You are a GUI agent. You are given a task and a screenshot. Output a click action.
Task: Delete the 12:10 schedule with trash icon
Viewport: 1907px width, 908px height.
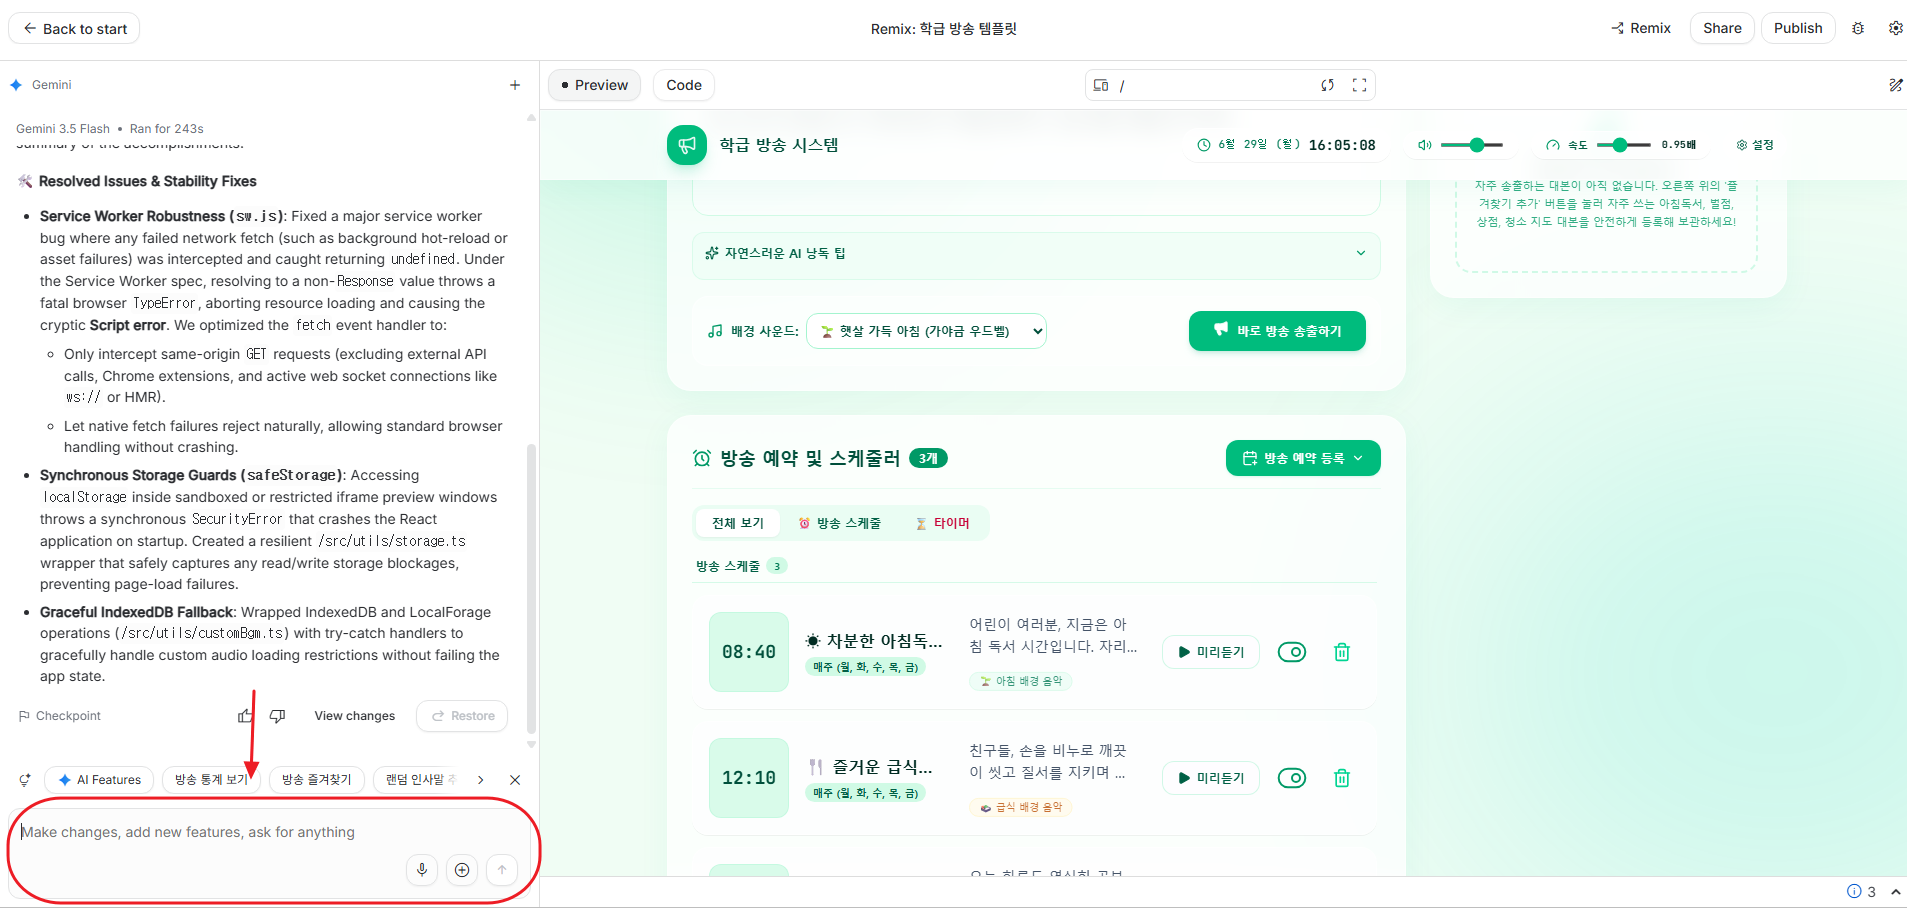pyautogui.click(x=1342, y=778)
